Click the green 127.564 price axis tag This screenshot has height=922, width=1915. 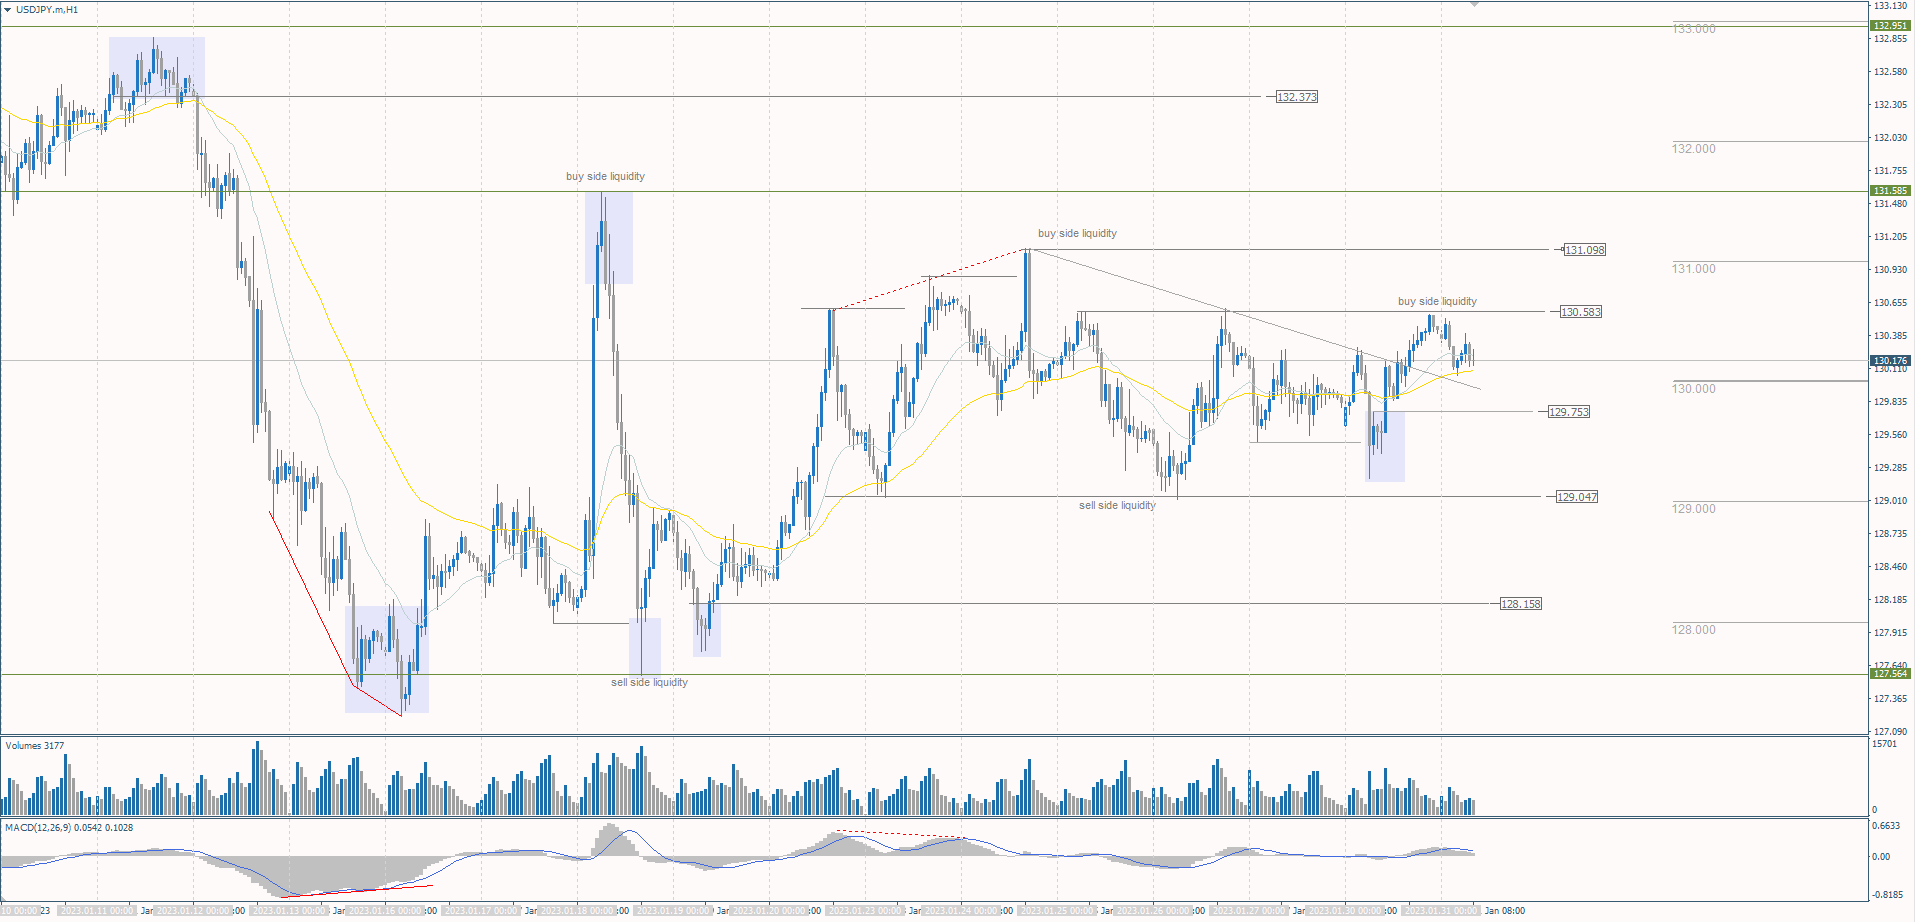1890,674
